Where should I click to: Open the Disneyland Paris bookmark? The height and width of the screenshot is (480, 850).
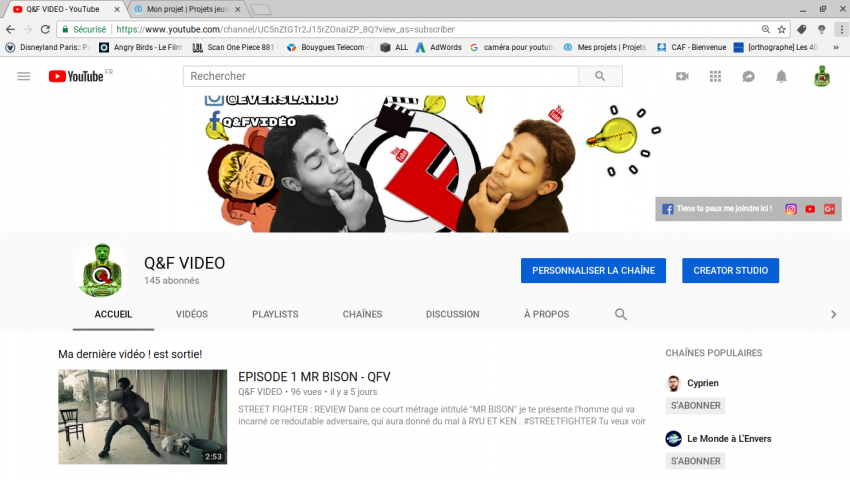[48, 47]
